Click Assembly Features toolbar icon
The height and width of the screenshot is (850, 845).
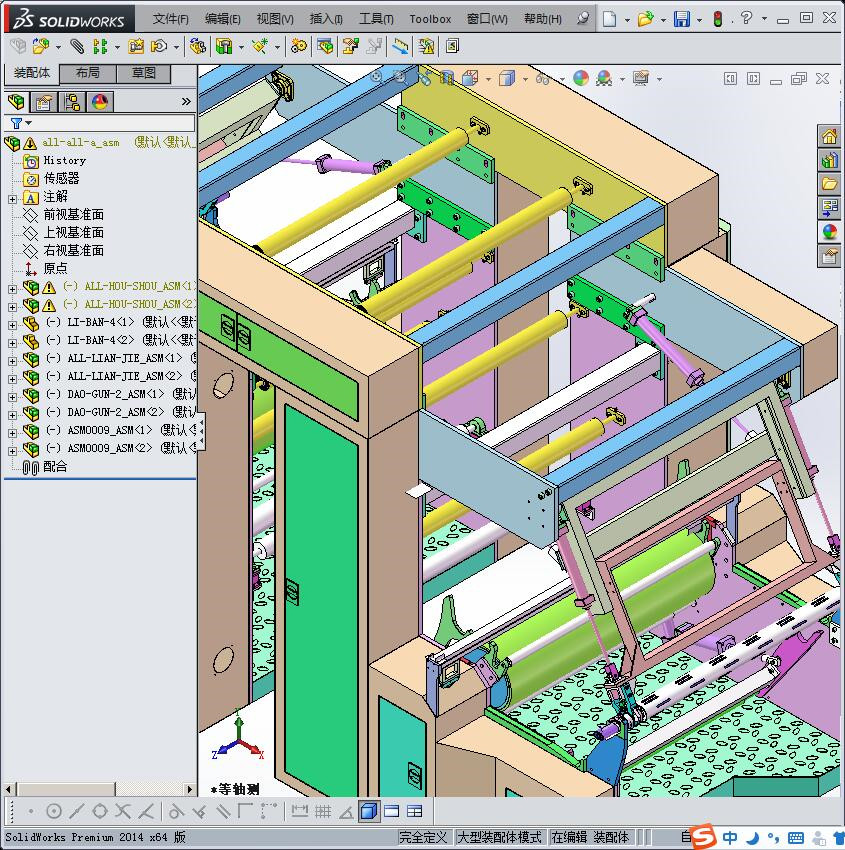[223, 47]
